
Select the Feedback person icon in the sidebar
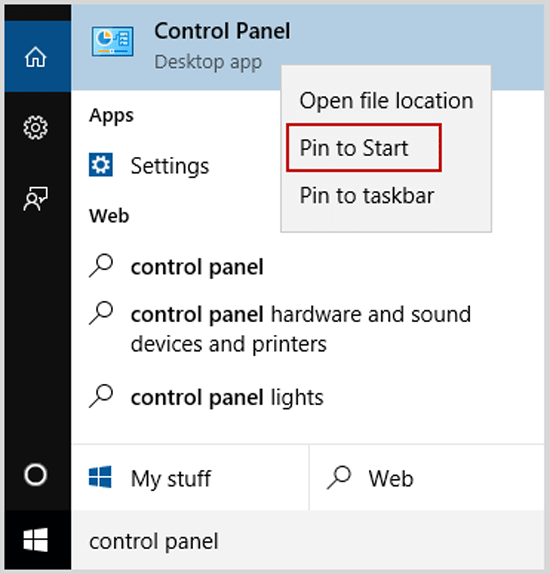(x=36, y=198)
